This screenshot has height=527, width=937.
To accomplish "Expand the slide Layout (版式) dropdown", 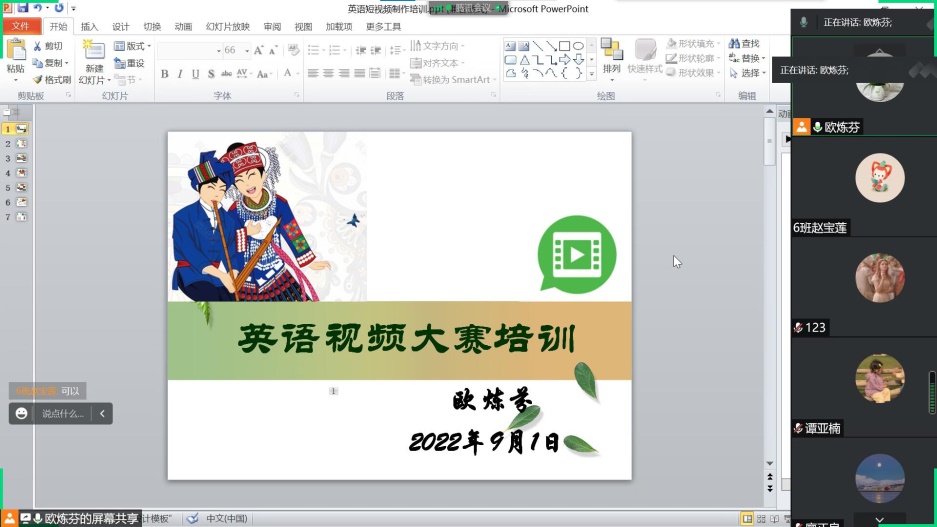I will point(133,46).
